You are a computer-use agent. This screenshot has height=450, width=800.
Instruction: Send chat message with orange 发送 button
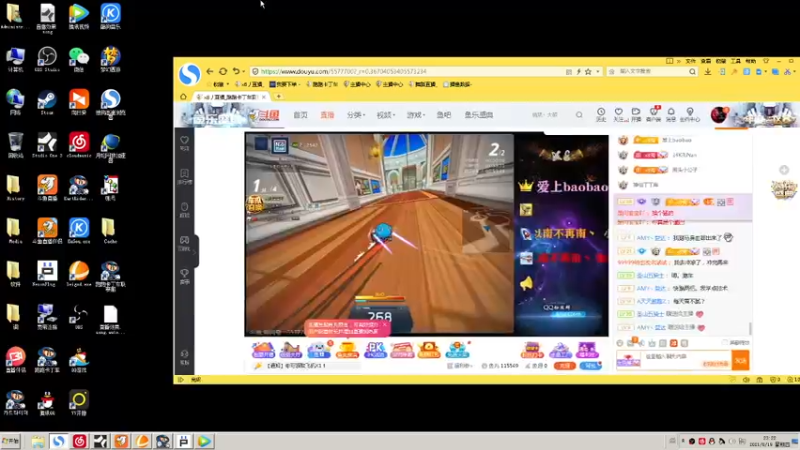[x=740, y=360]
